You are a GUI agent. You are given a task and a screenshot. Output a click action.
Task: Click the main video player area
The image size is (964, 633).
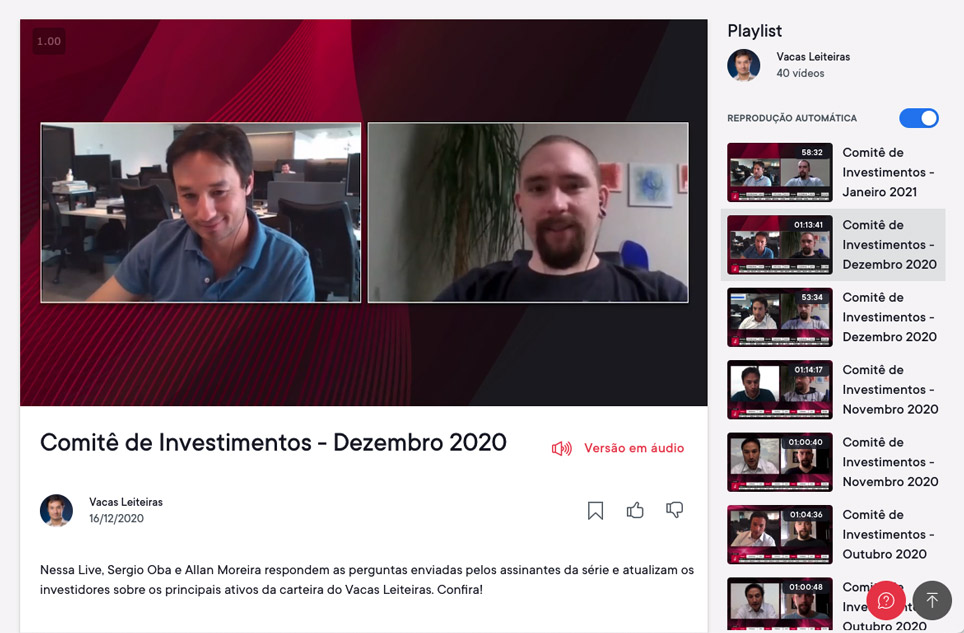click(363, 212)
